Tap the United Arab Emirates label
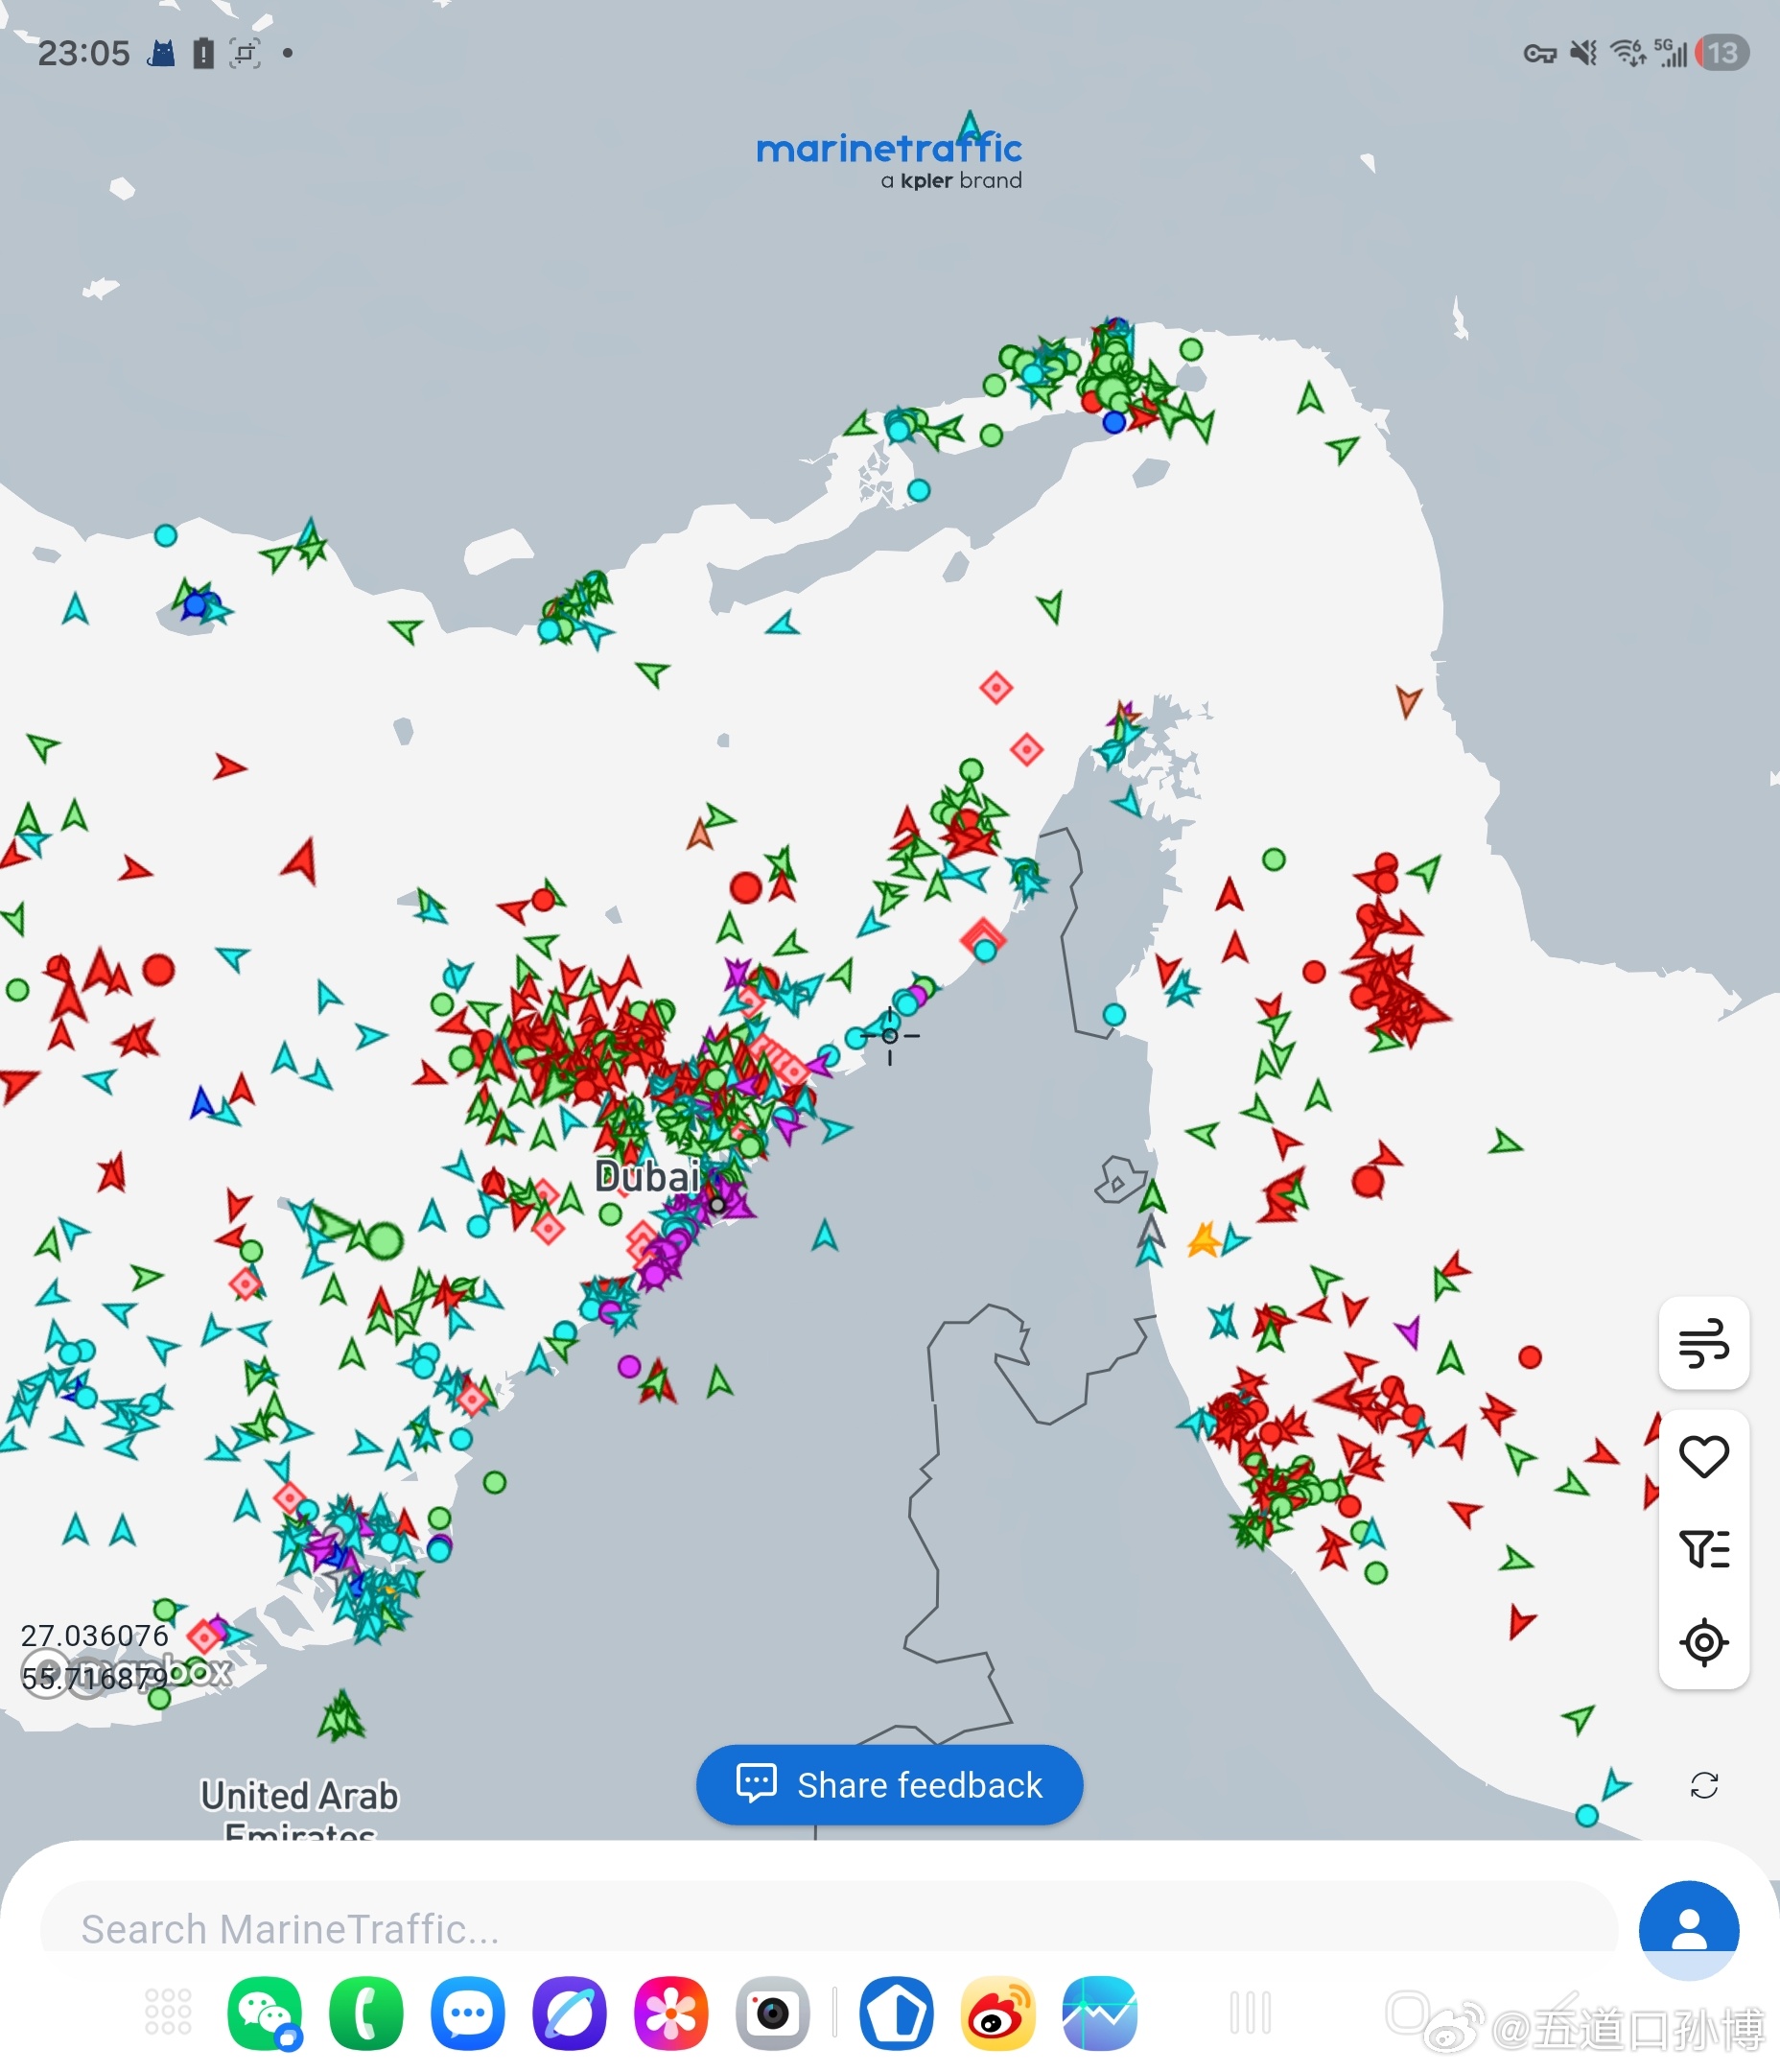This screenshot has width=1780, height=2072. (x=300, y=1812)
